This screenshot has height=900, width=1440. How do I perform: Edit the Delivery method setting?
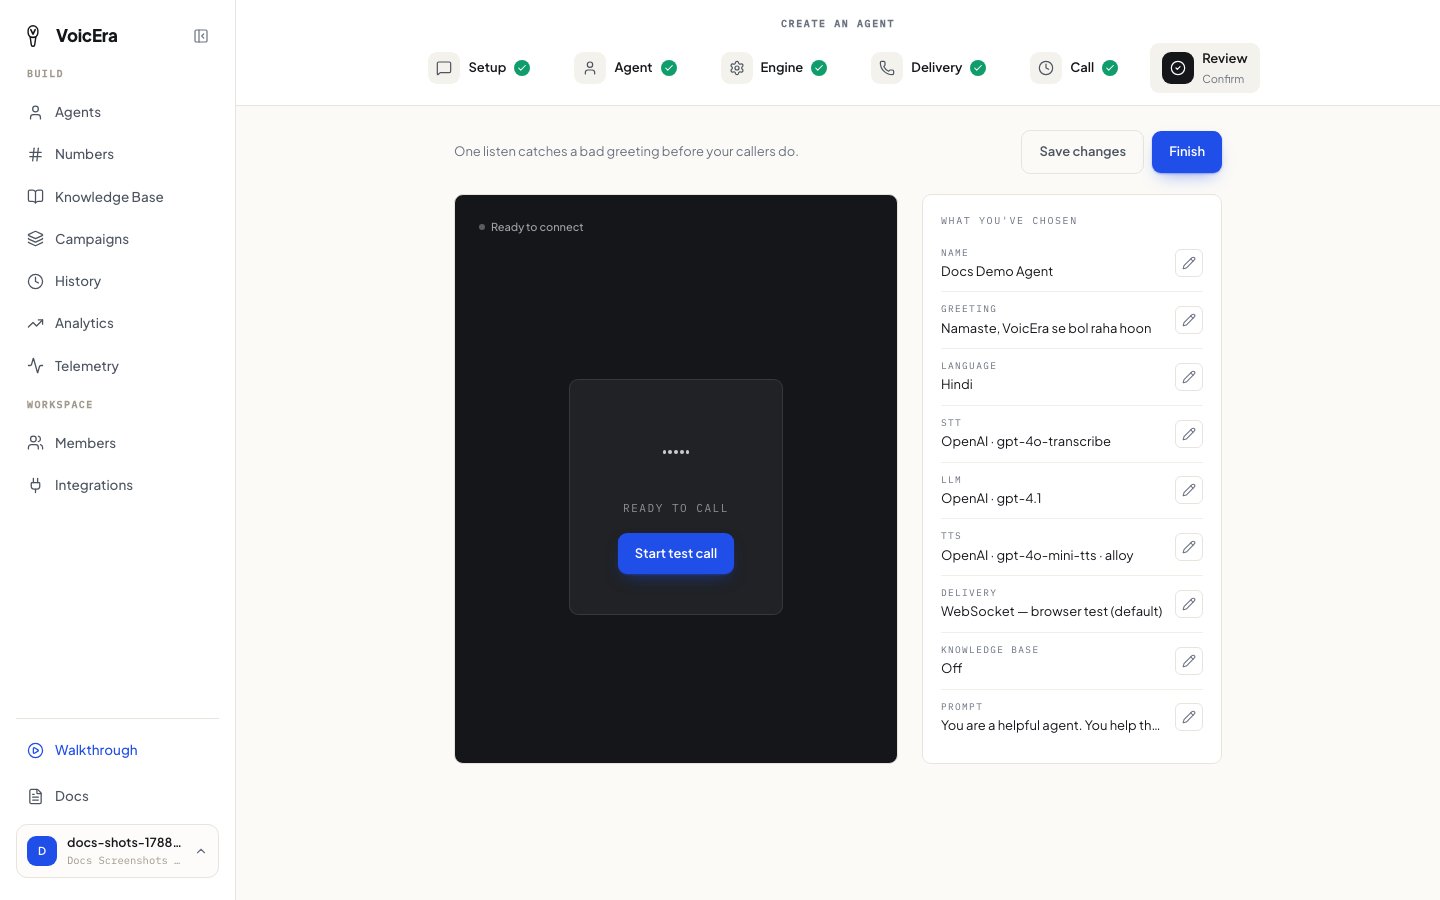coord(1189,604)
